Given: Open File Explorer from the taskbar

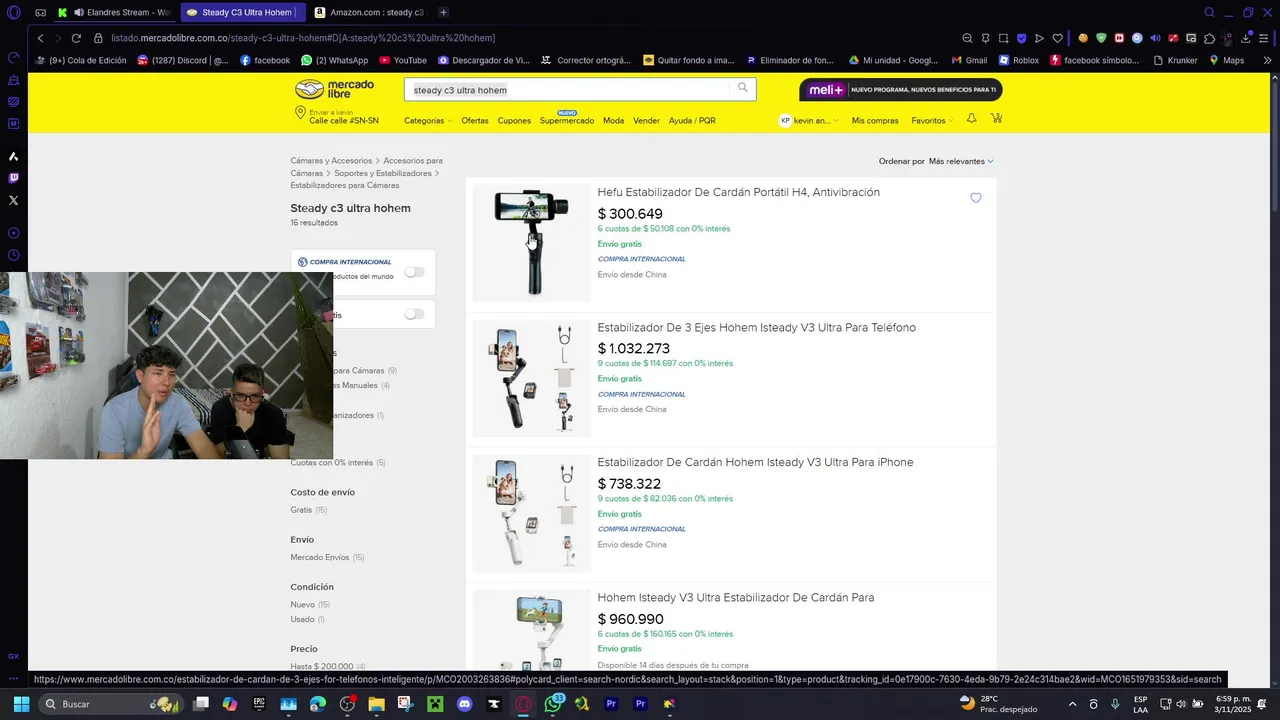Looking at the screenshot, I should tap(376, 704).
